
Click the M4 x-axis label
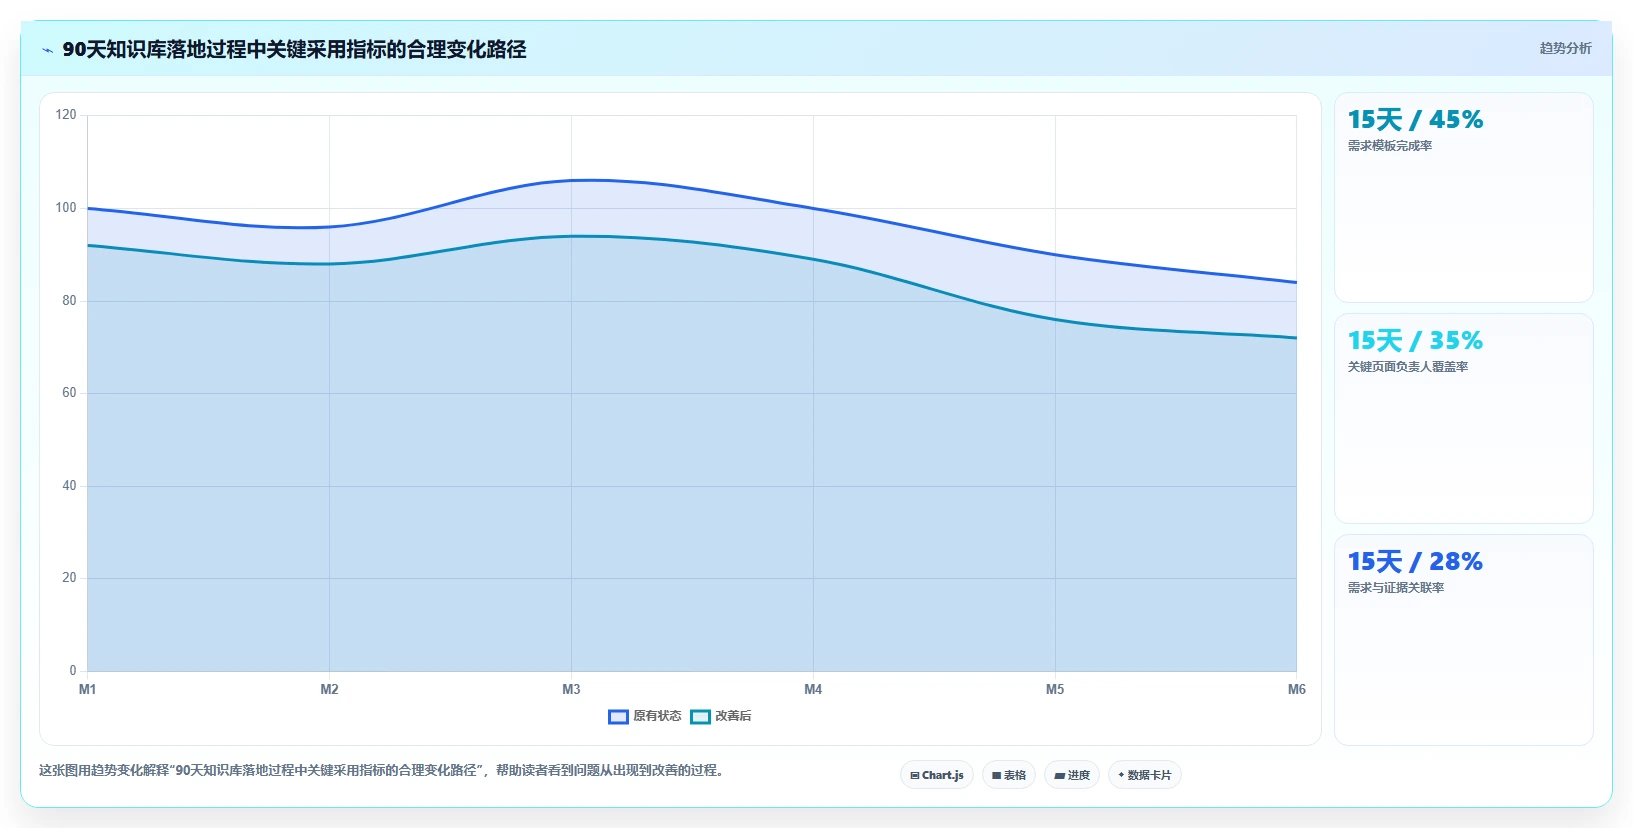coord(813,689)
